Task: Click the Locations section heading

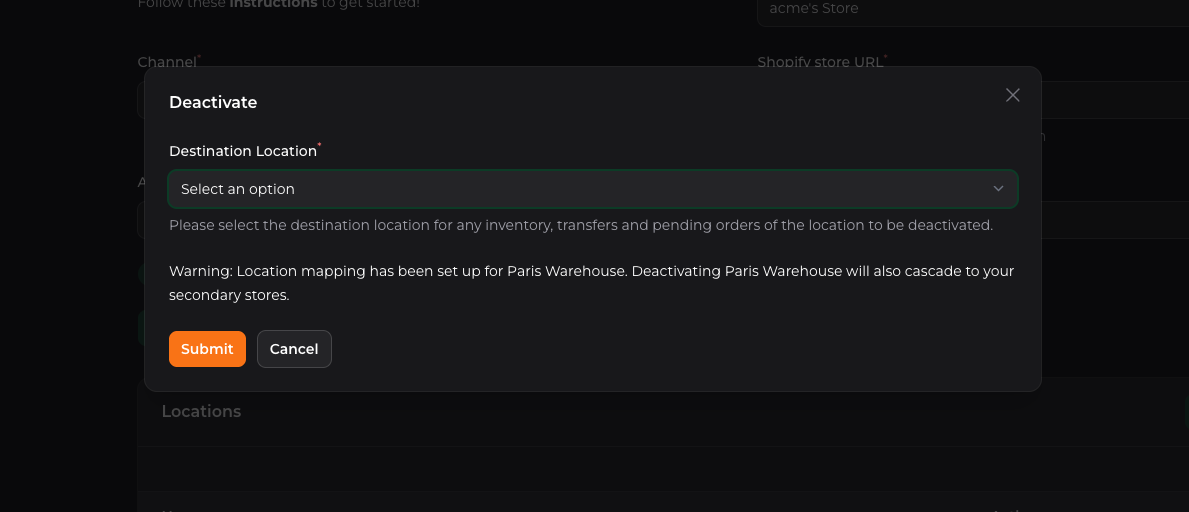Action: (x=201, y=411)
